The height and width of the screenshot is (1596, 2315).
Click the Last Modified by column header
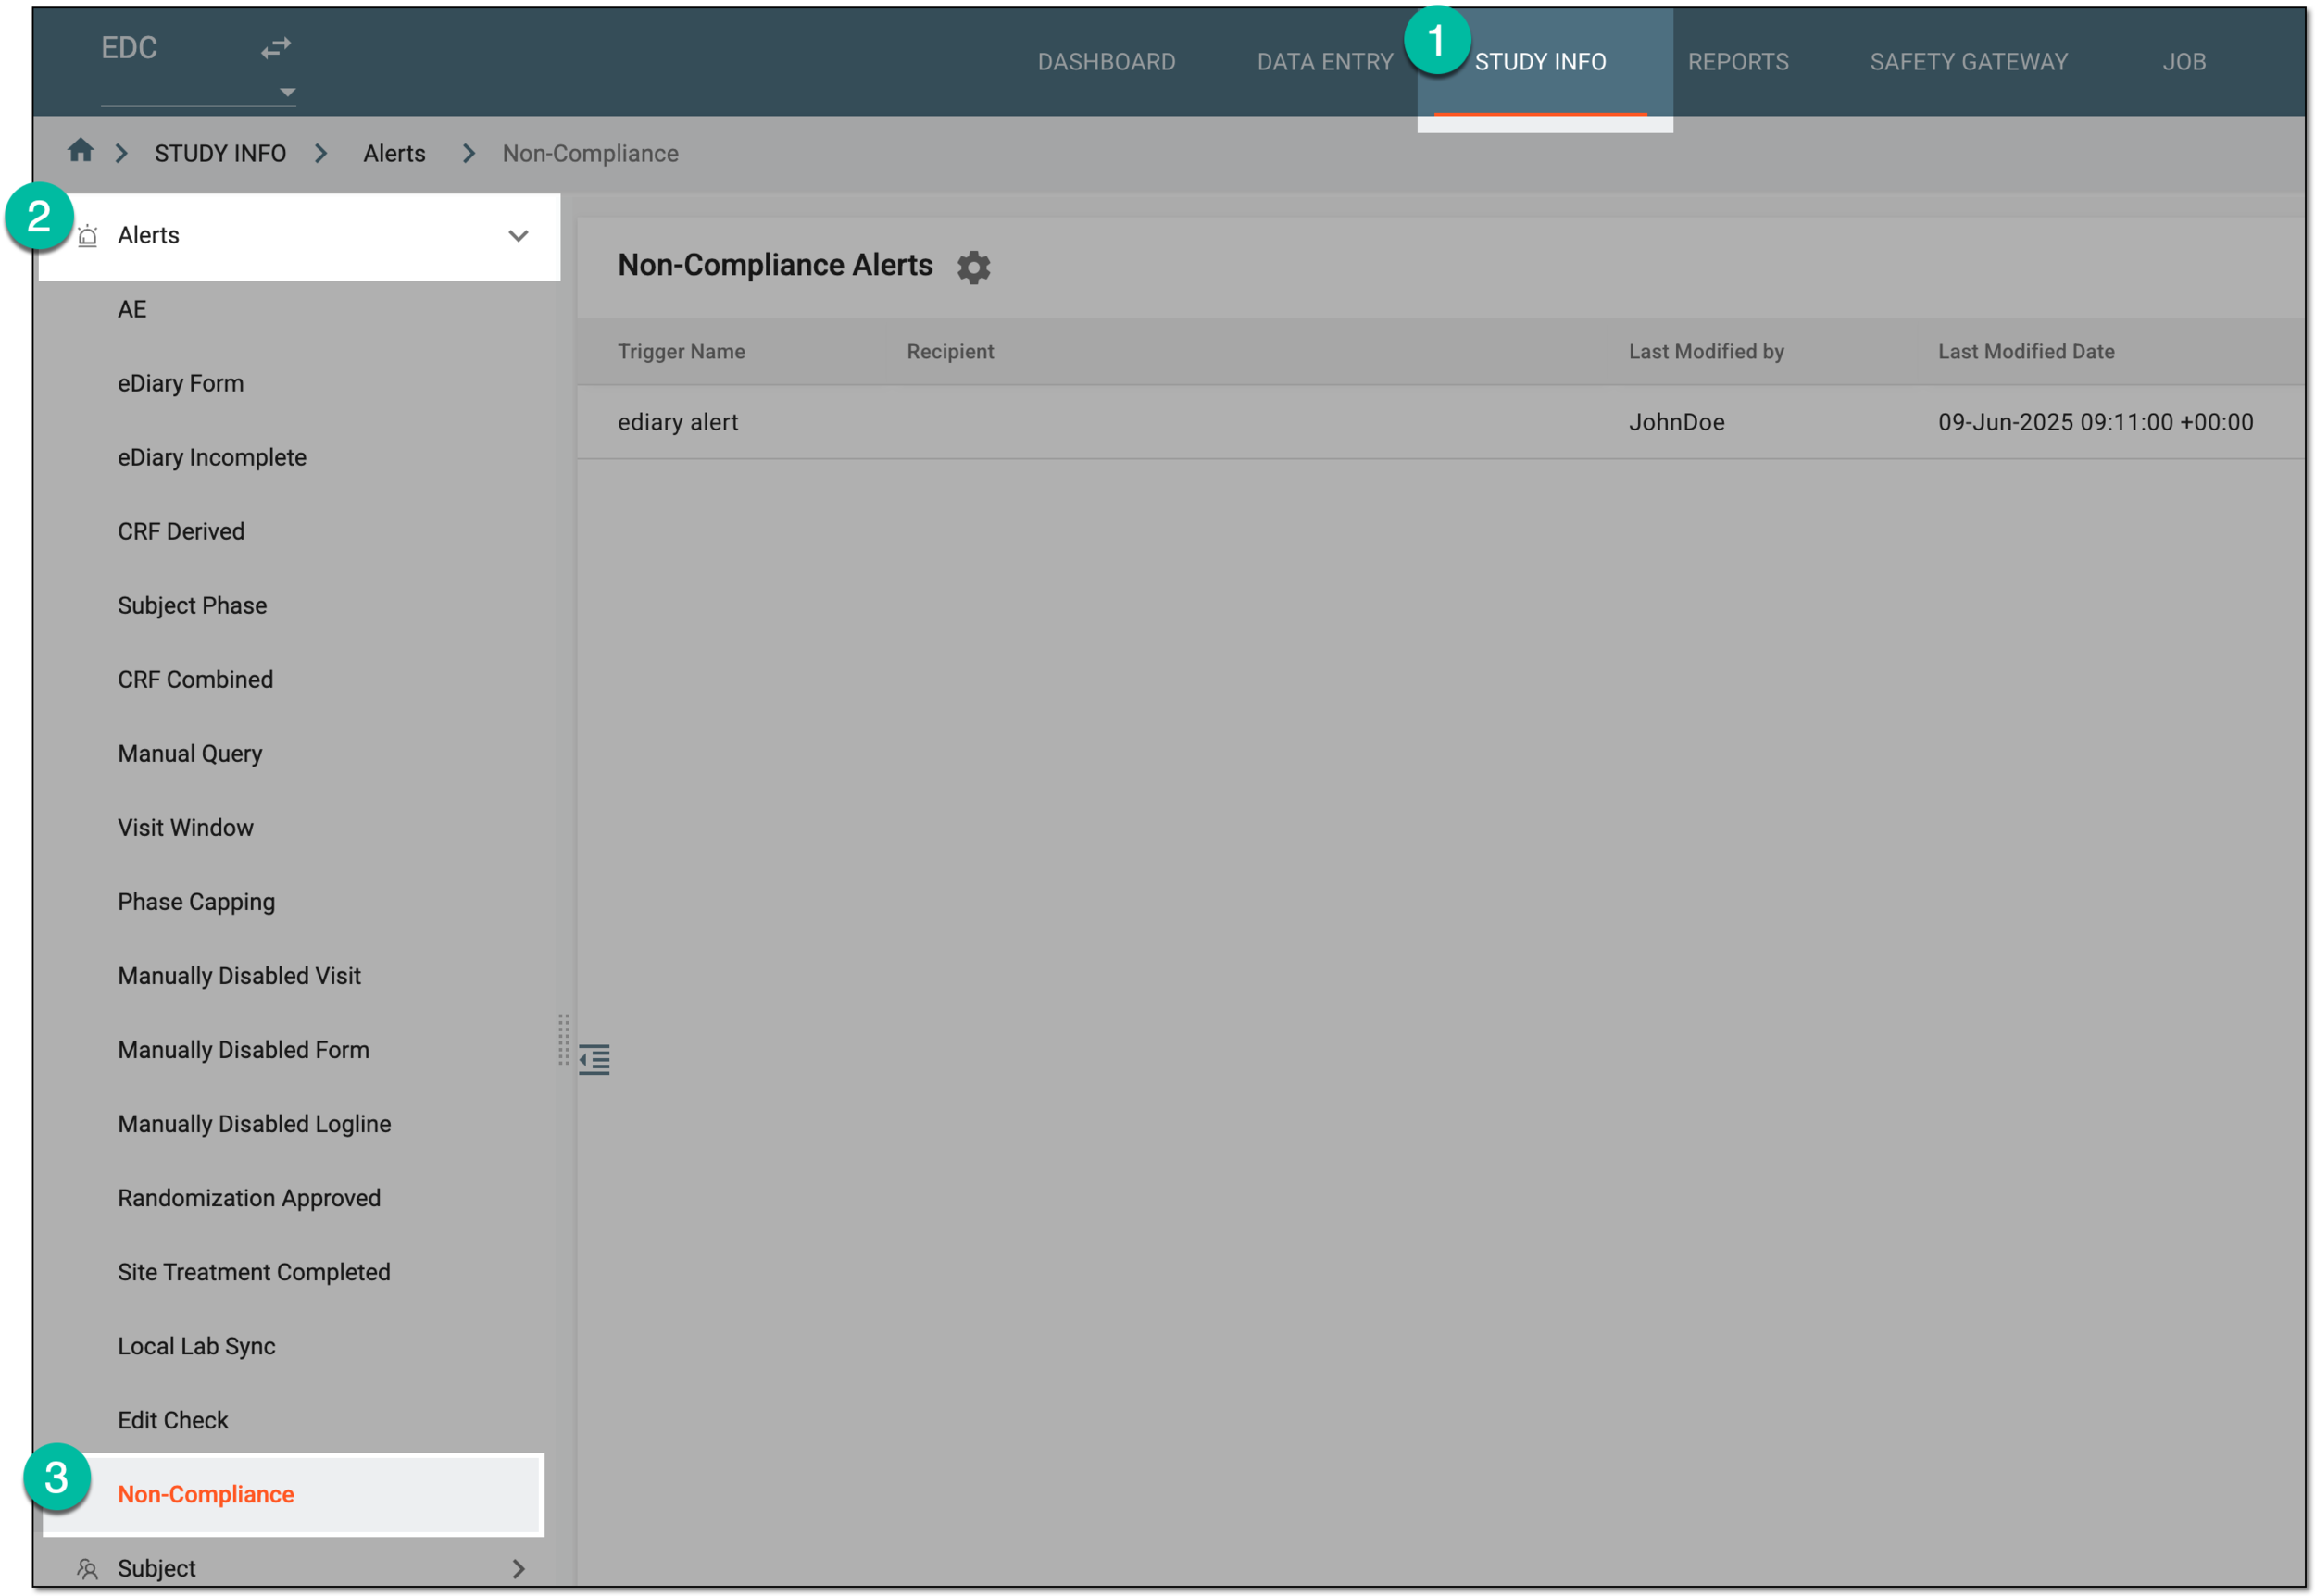(1706, 351)
